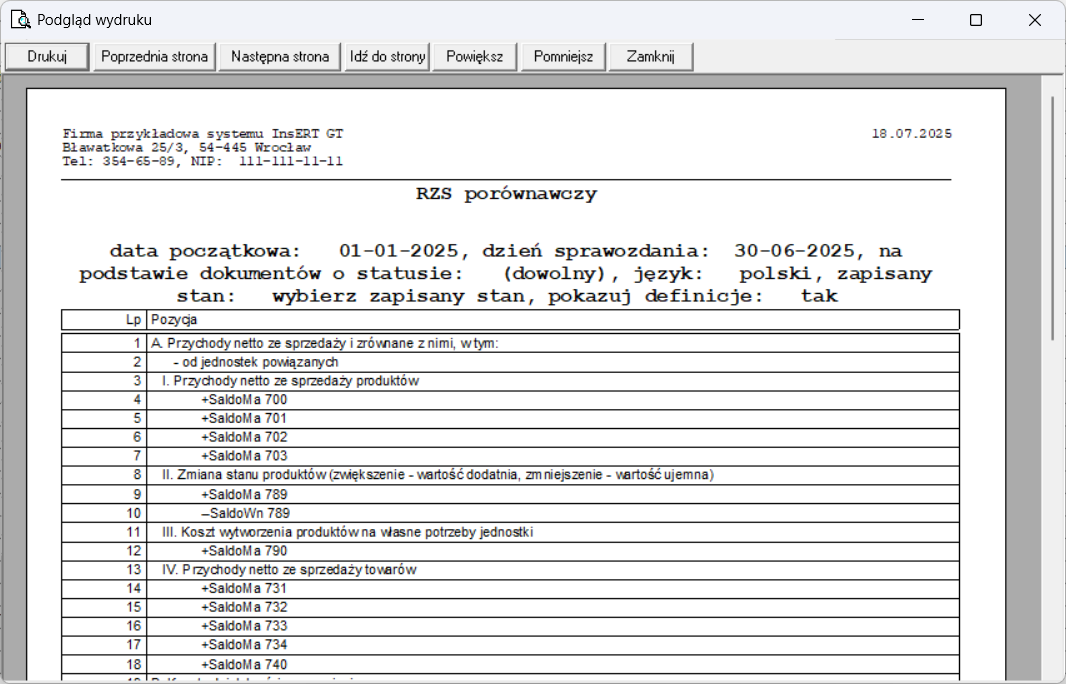Screen dimensions: 1066x684
Task: Click the +SaldoMa 700 row
Action: pyautogui.click(x=244, y=400)
